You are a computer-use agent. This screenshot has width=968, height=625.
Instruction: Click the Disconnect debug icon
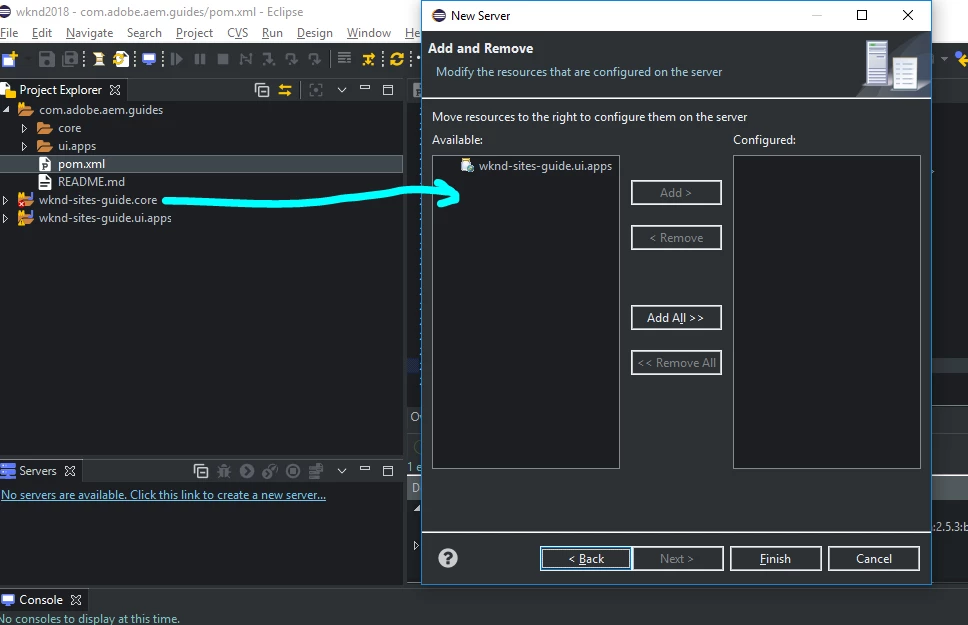(x=246, y=59)
